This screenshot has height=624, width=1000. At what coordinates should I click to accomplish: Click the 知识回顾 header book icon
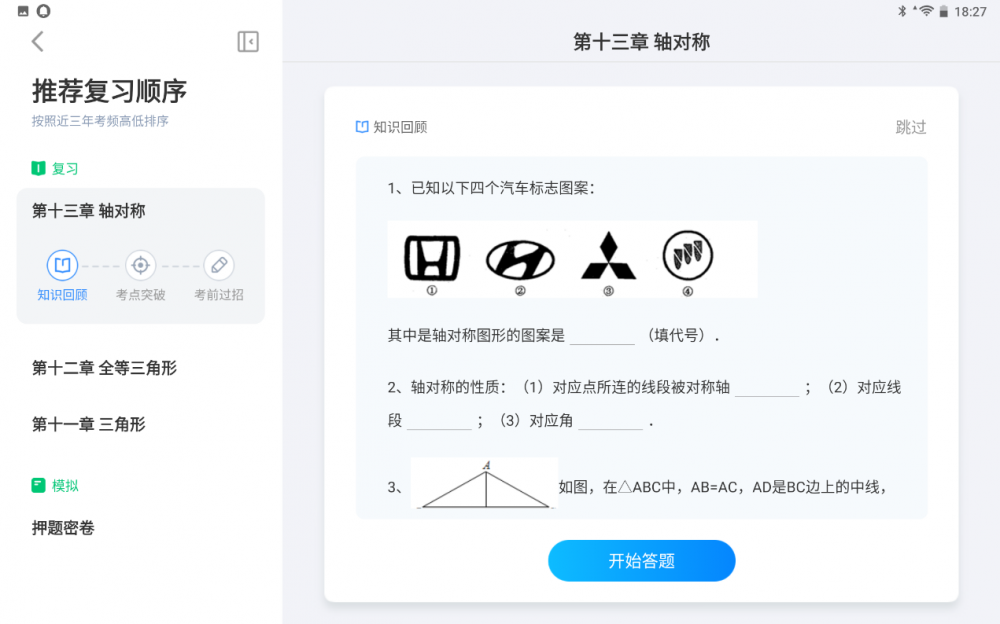pyautogui.click(x=362, y=127)
